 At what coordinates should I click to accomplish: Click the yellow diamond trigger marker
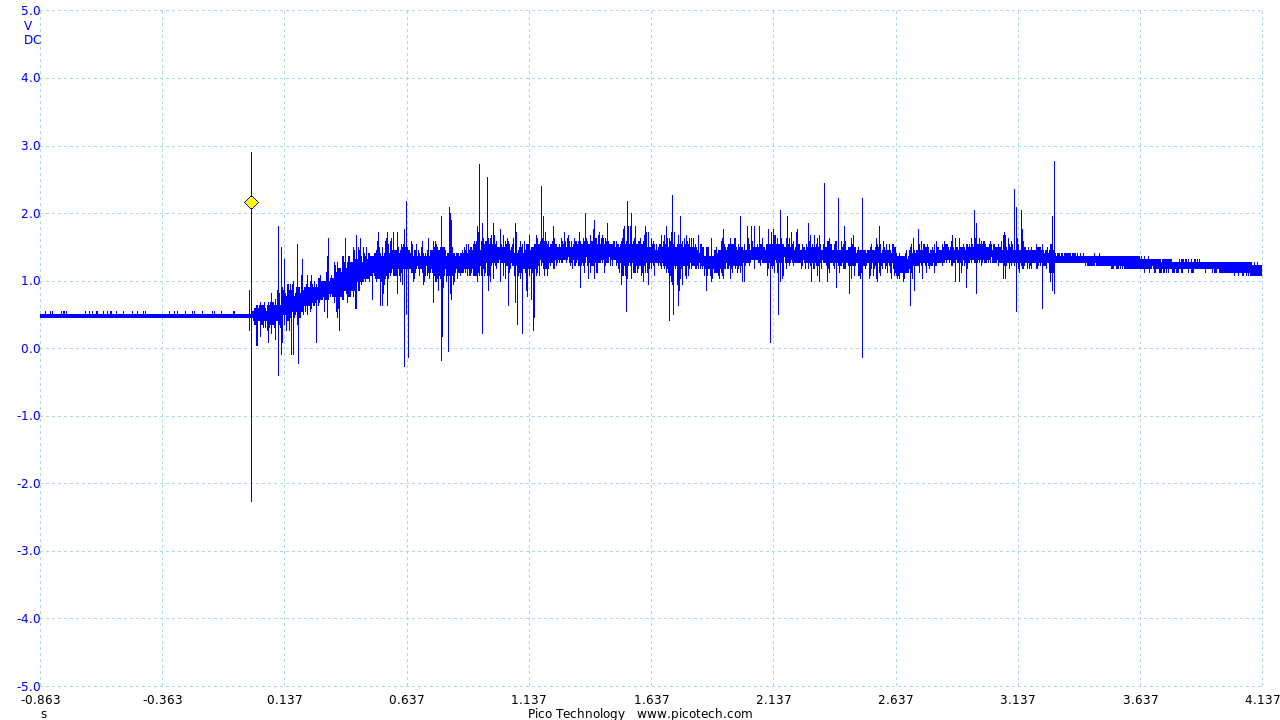[x=251, y=203]
